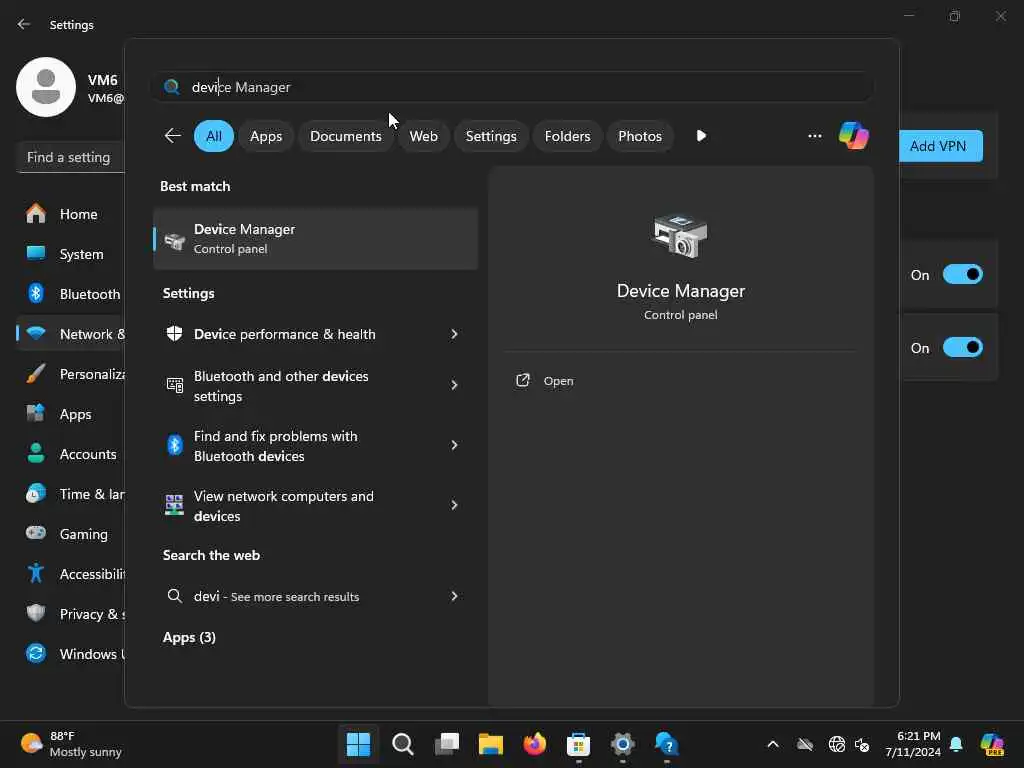Open taskbar Search icon
This screenshot has height=768, width=1024.
[403, 744]
